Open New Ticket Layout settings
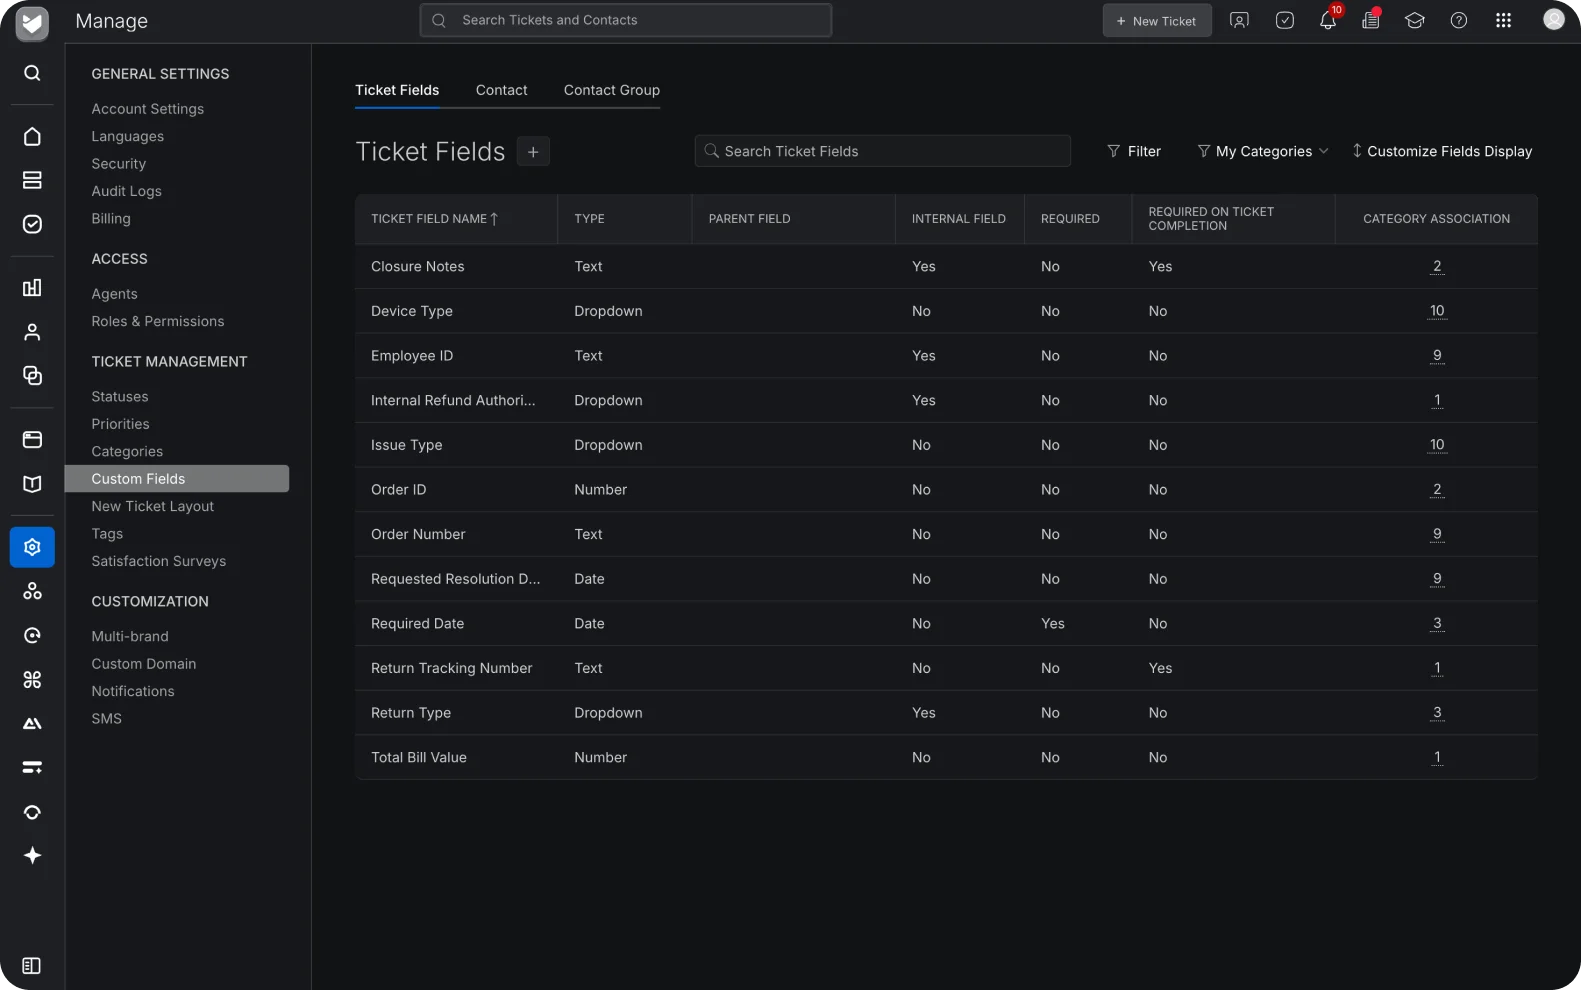This screenshot has width=1581, height=990. coord(152,506)
